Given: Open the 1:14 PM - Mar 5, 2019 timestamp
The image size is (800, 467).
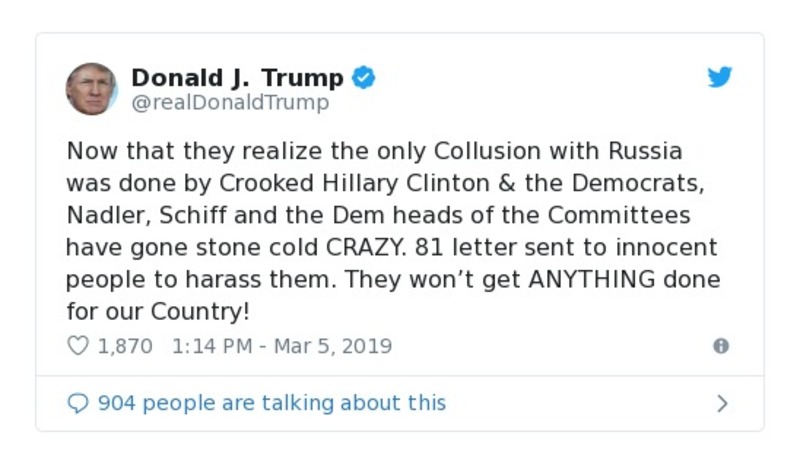Looking at the screenshot, I should pyautogui.click(x=282, y=346).
